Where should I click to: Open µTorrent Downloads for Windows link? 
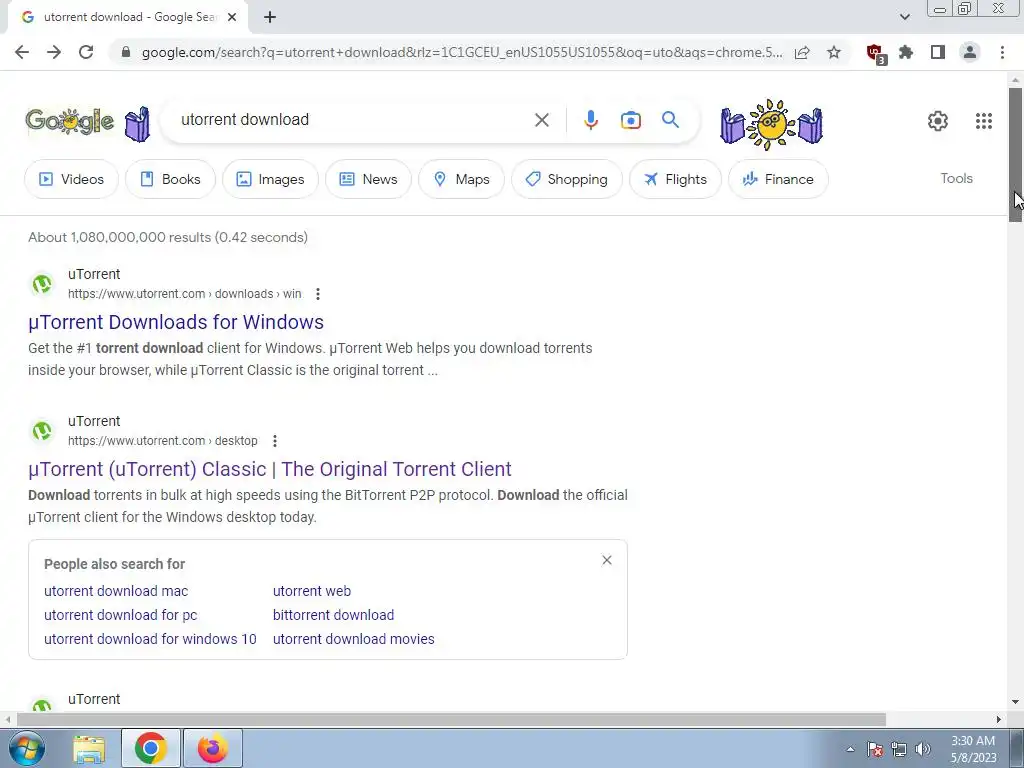(176, 322)
